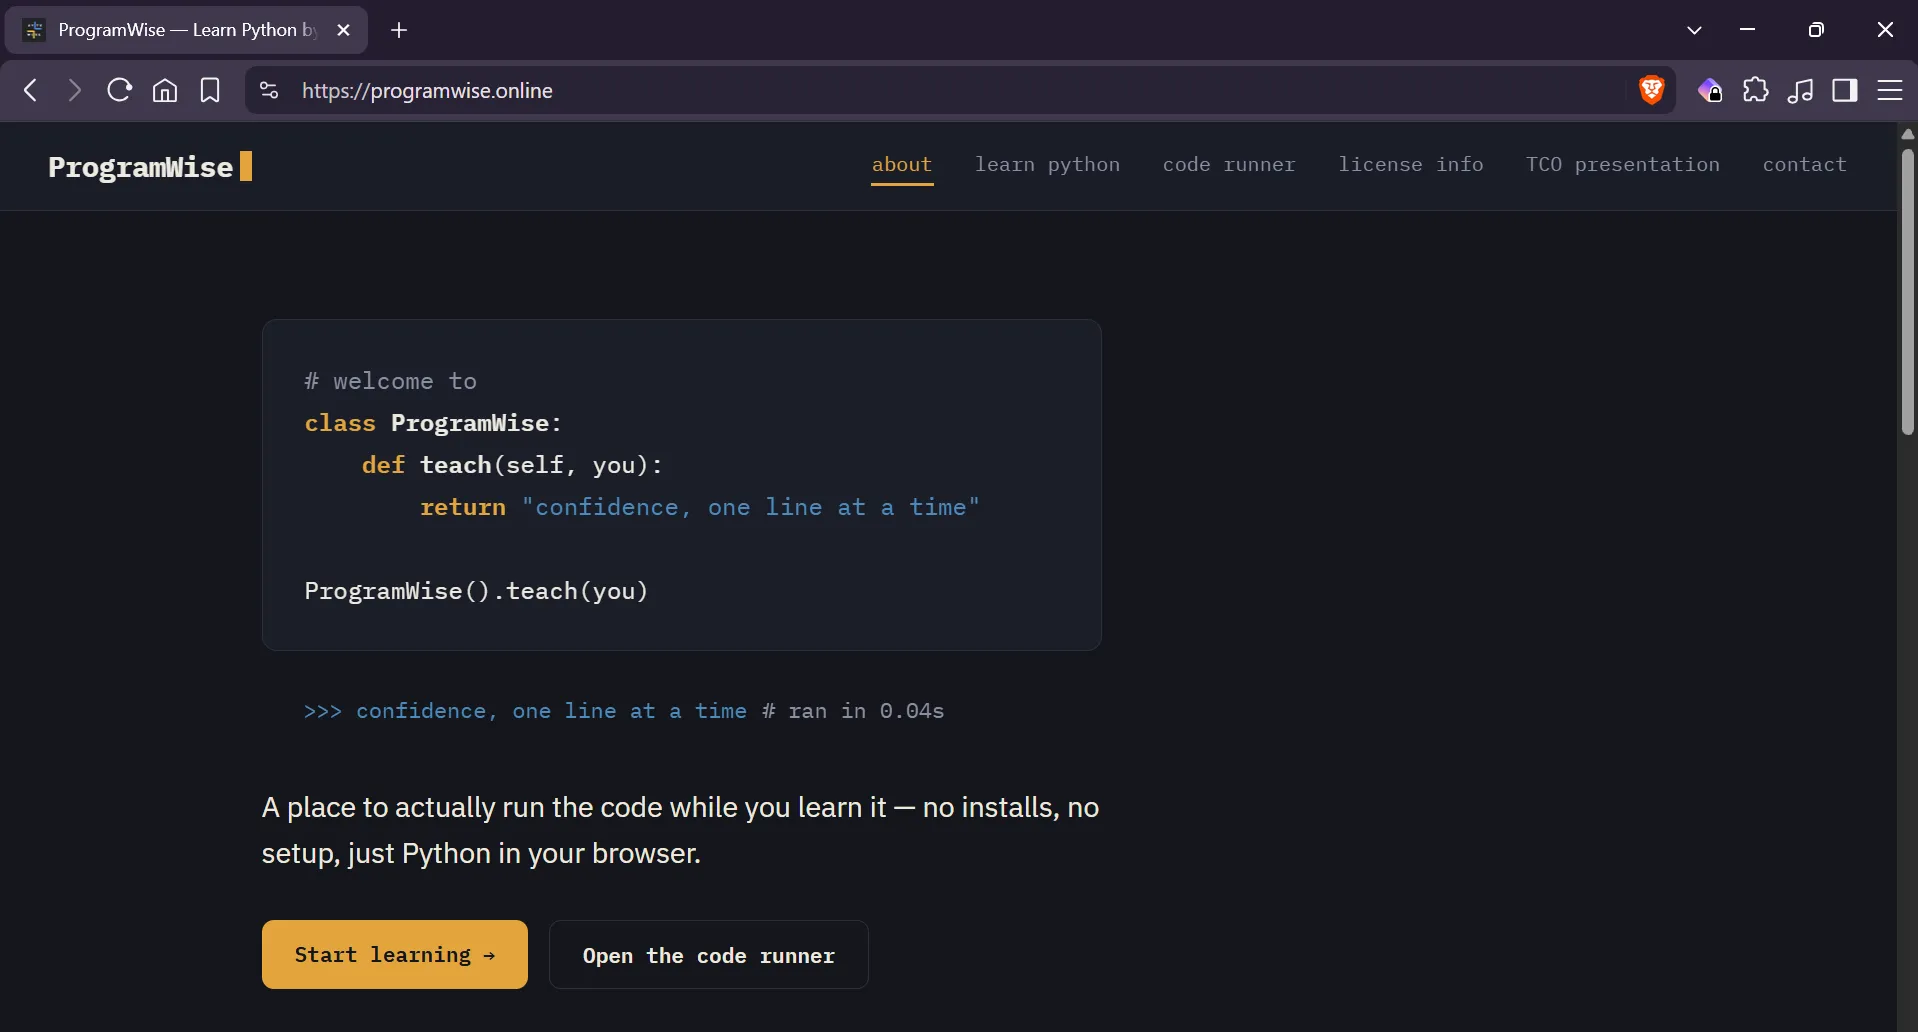Open the extensions puzzle icon
This screenshot has width=1918, height=1032.
(x=1756, y=90)
